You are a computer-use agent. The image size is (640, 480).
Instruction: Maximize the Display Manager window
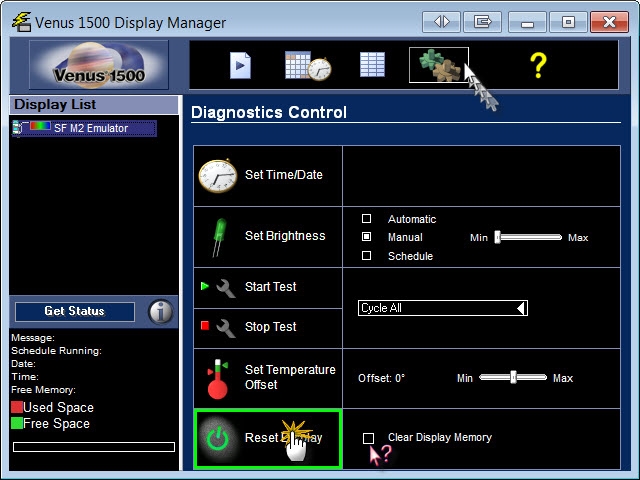click(x=568, y=22)
